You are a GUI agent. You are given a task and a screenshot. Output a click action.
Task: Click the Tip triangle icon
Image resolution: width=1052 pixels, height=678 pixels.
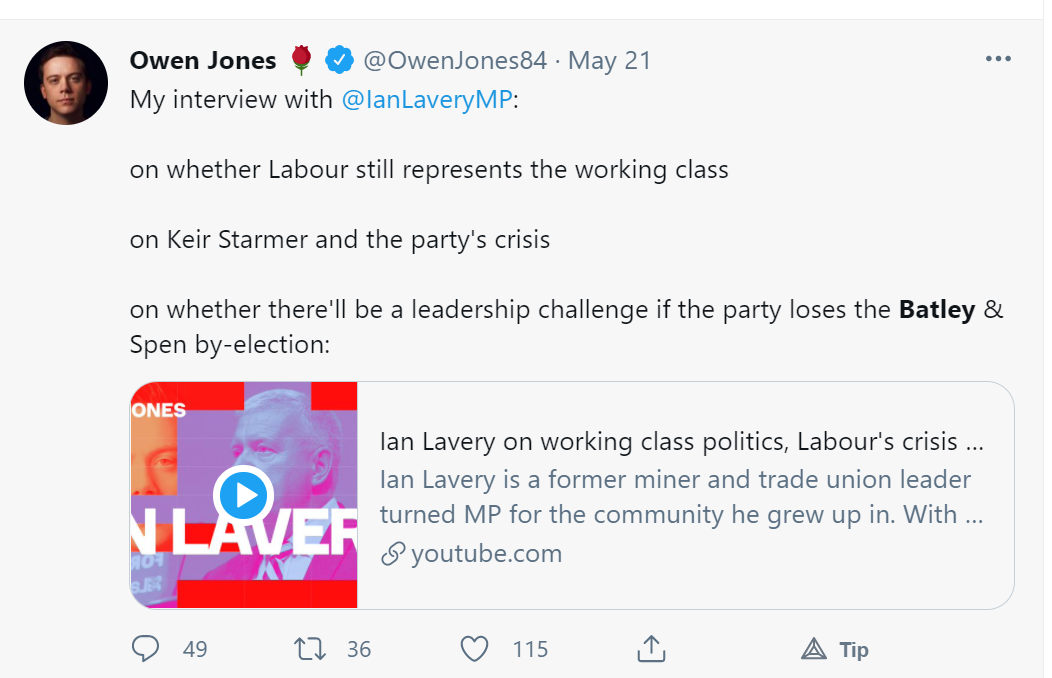click(x=814, y=650)
